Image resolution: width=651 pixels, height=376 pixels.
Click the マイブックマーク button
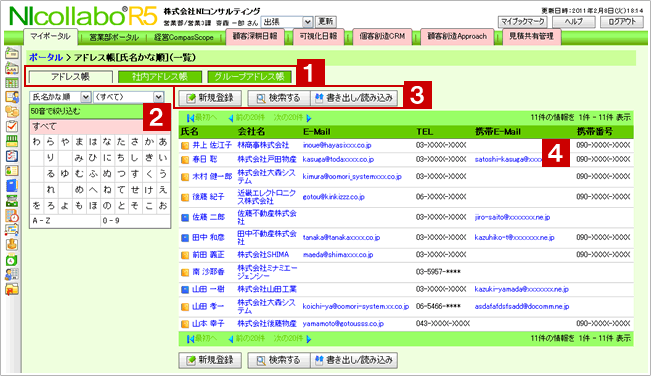[x=522, y=22]
